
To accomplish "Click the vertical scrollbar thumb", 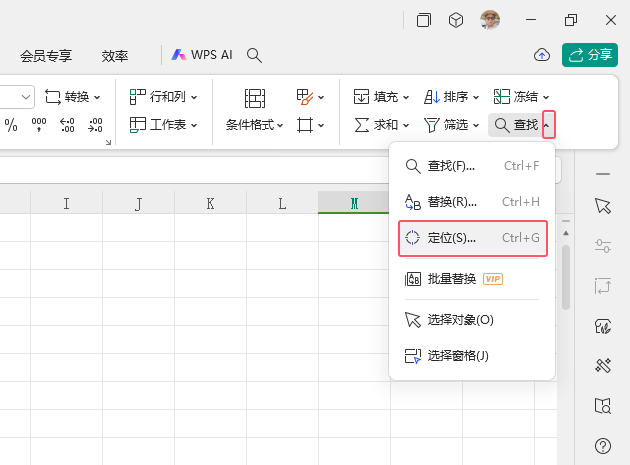I will [566, 277].
